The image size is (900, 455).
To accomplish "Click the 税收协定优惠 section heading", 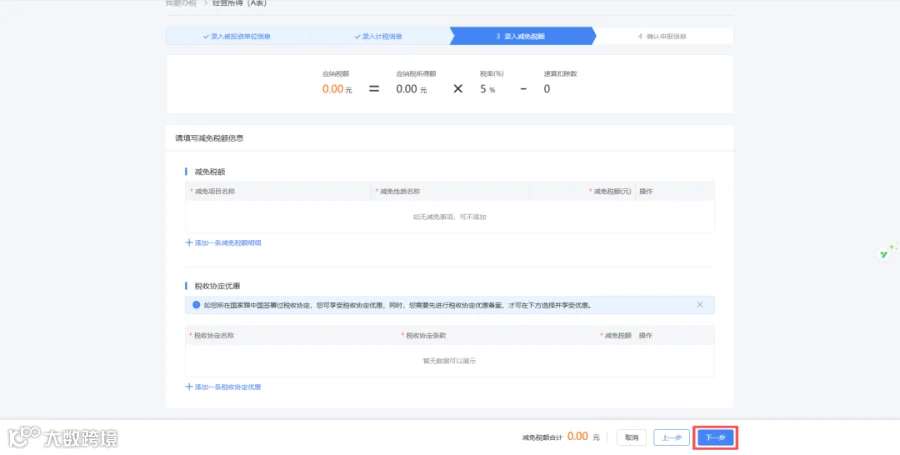I will [x=217, y=286].
